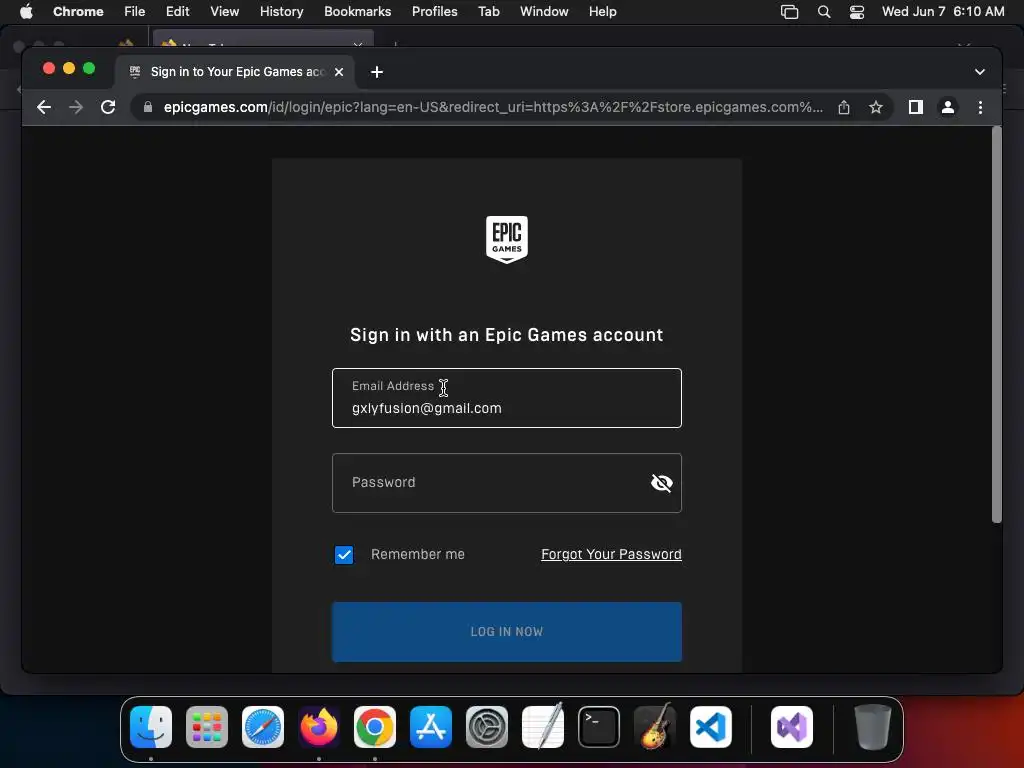Viewport: 1024px width, 768px height.
Task: Click the Remember me label
Action: pos(418,554)
